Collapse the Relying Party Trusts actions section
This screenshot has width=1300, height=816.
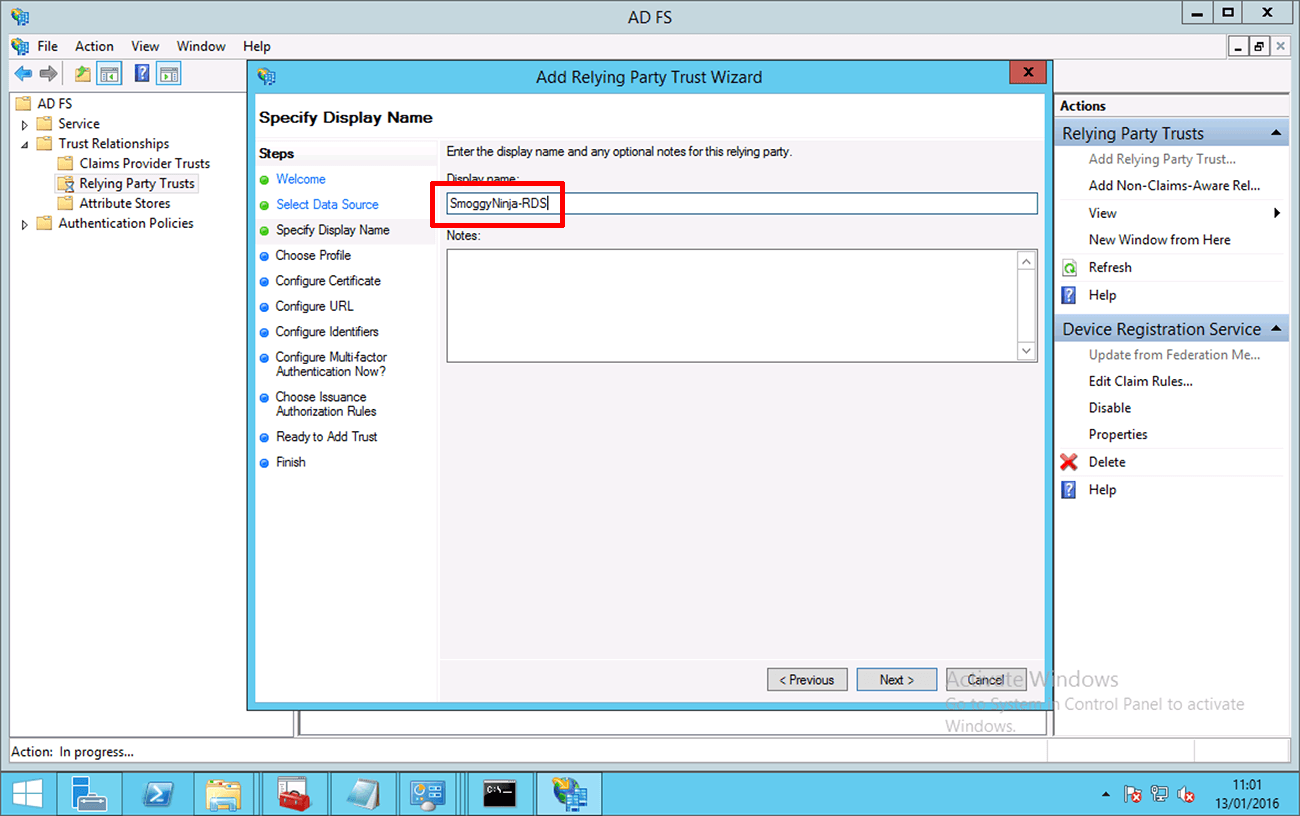click(x=1276, y=133)
